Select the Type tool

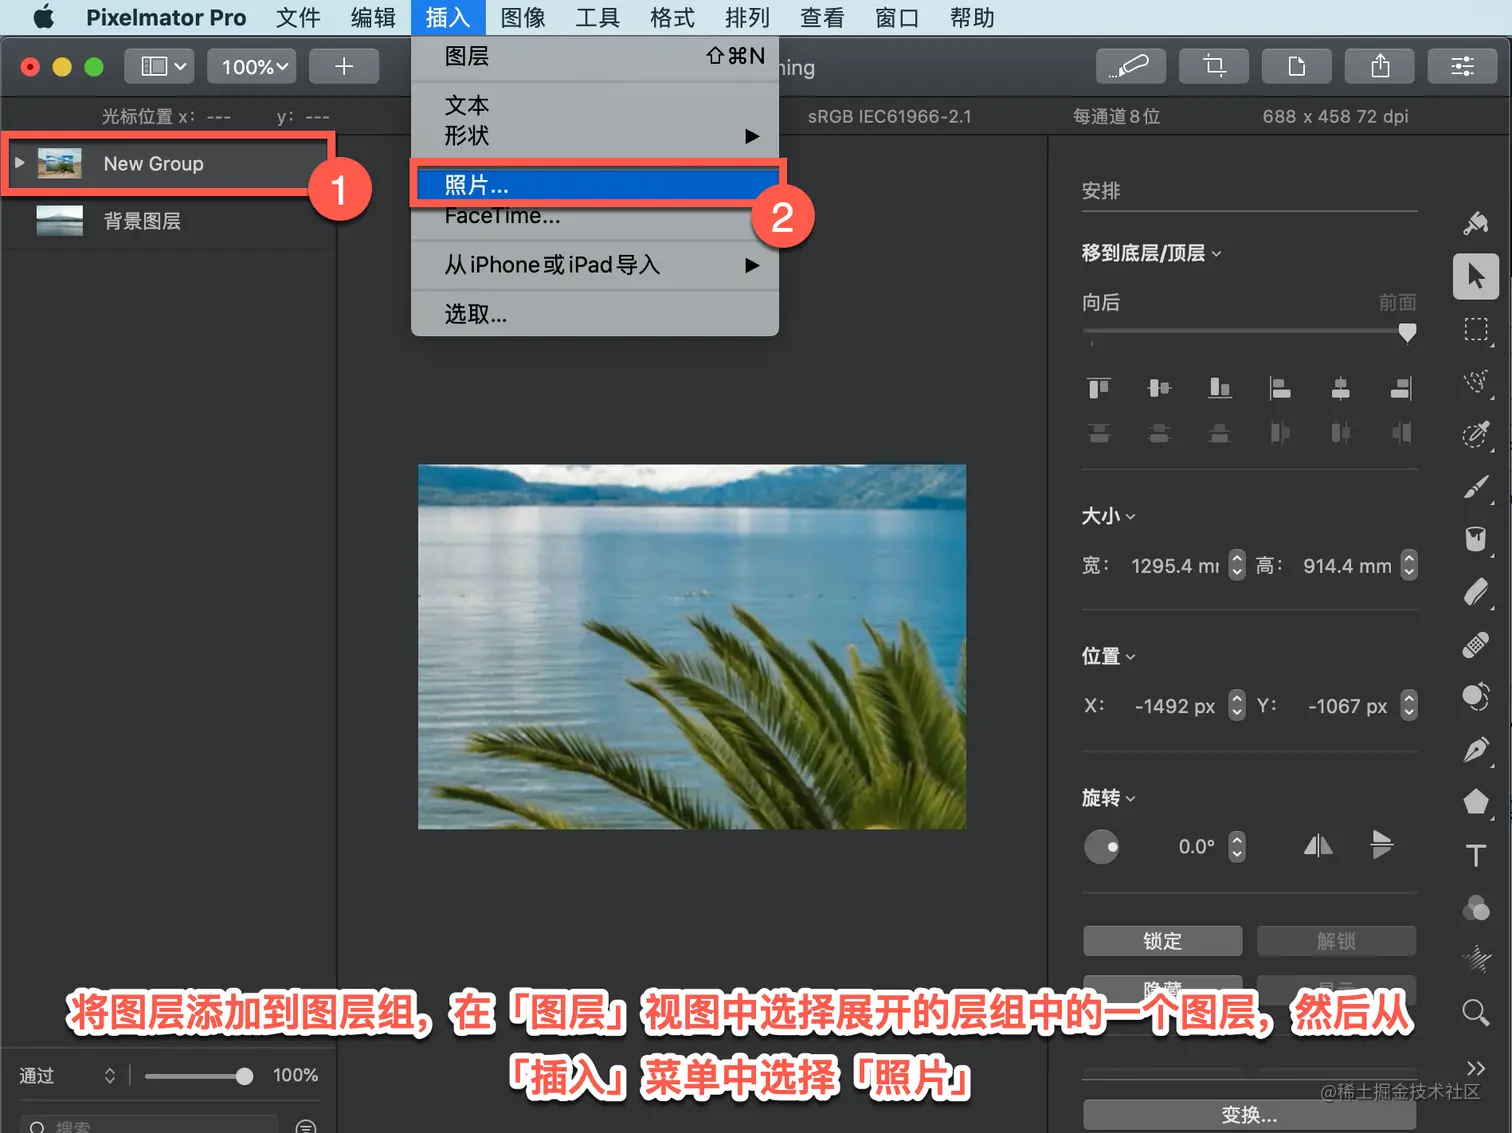1475,853
